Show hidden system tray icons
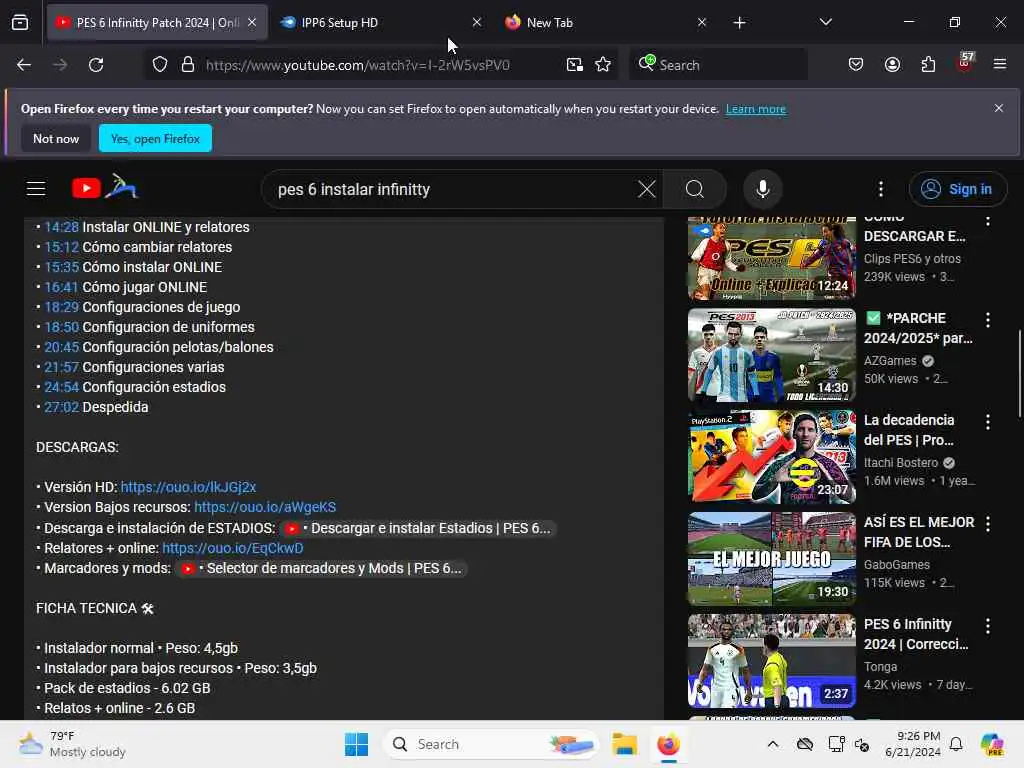The image size is (1024, 768). pos(773,744)
